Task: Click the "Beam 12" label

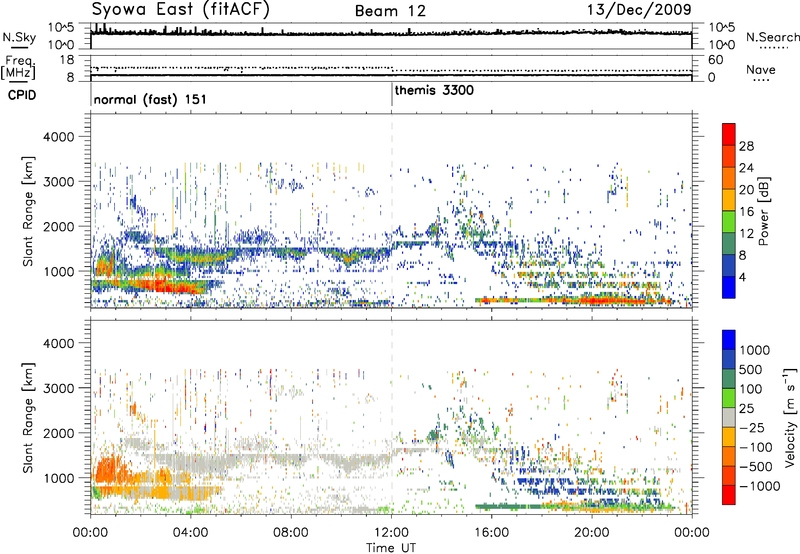Action: [x=390, y=11]
